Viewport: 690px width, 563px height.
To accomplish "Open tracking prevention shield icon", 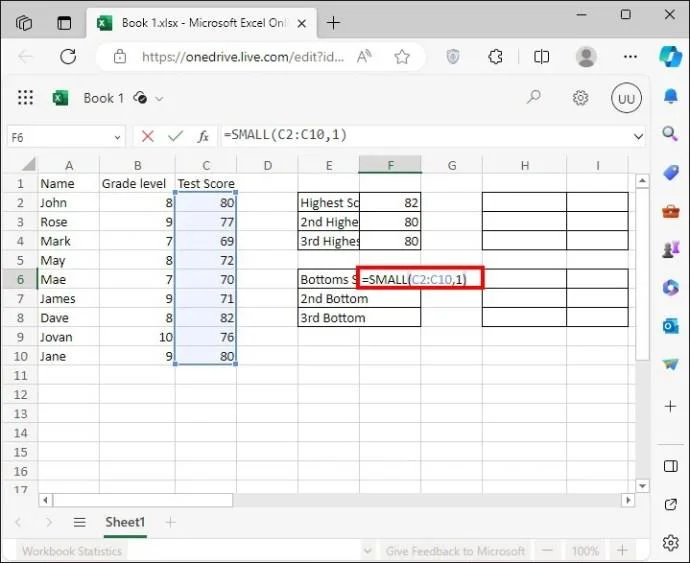I will click(453, 56).
